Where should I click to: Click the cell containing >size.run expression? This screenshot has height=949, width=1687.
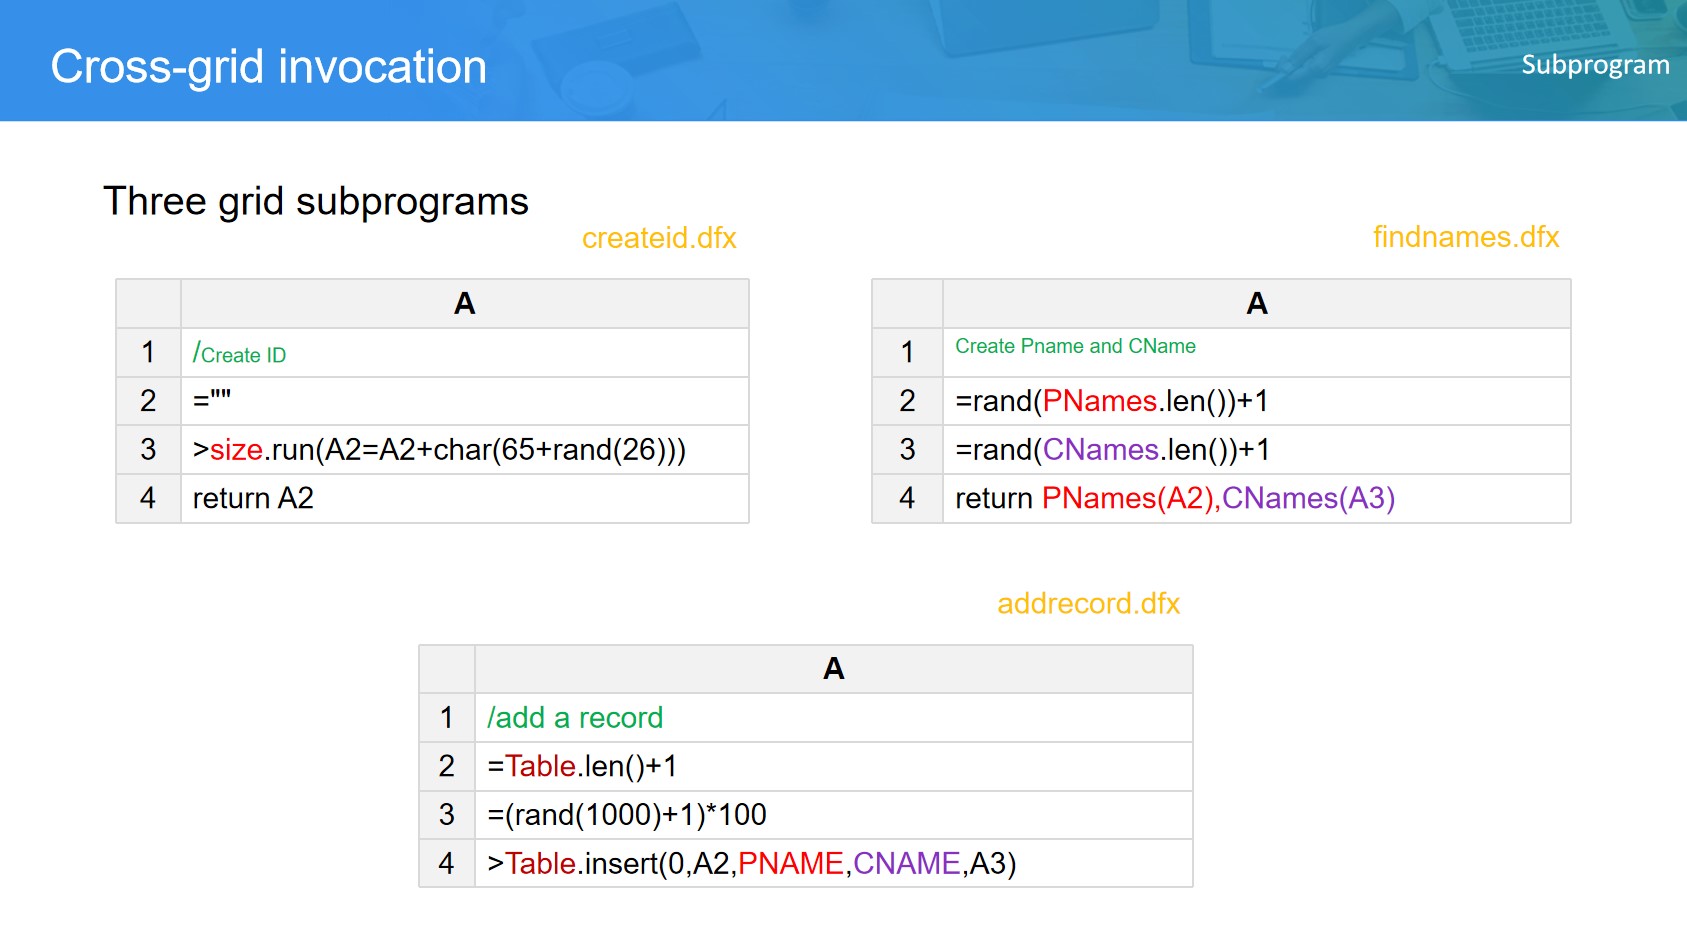point(464,450)
